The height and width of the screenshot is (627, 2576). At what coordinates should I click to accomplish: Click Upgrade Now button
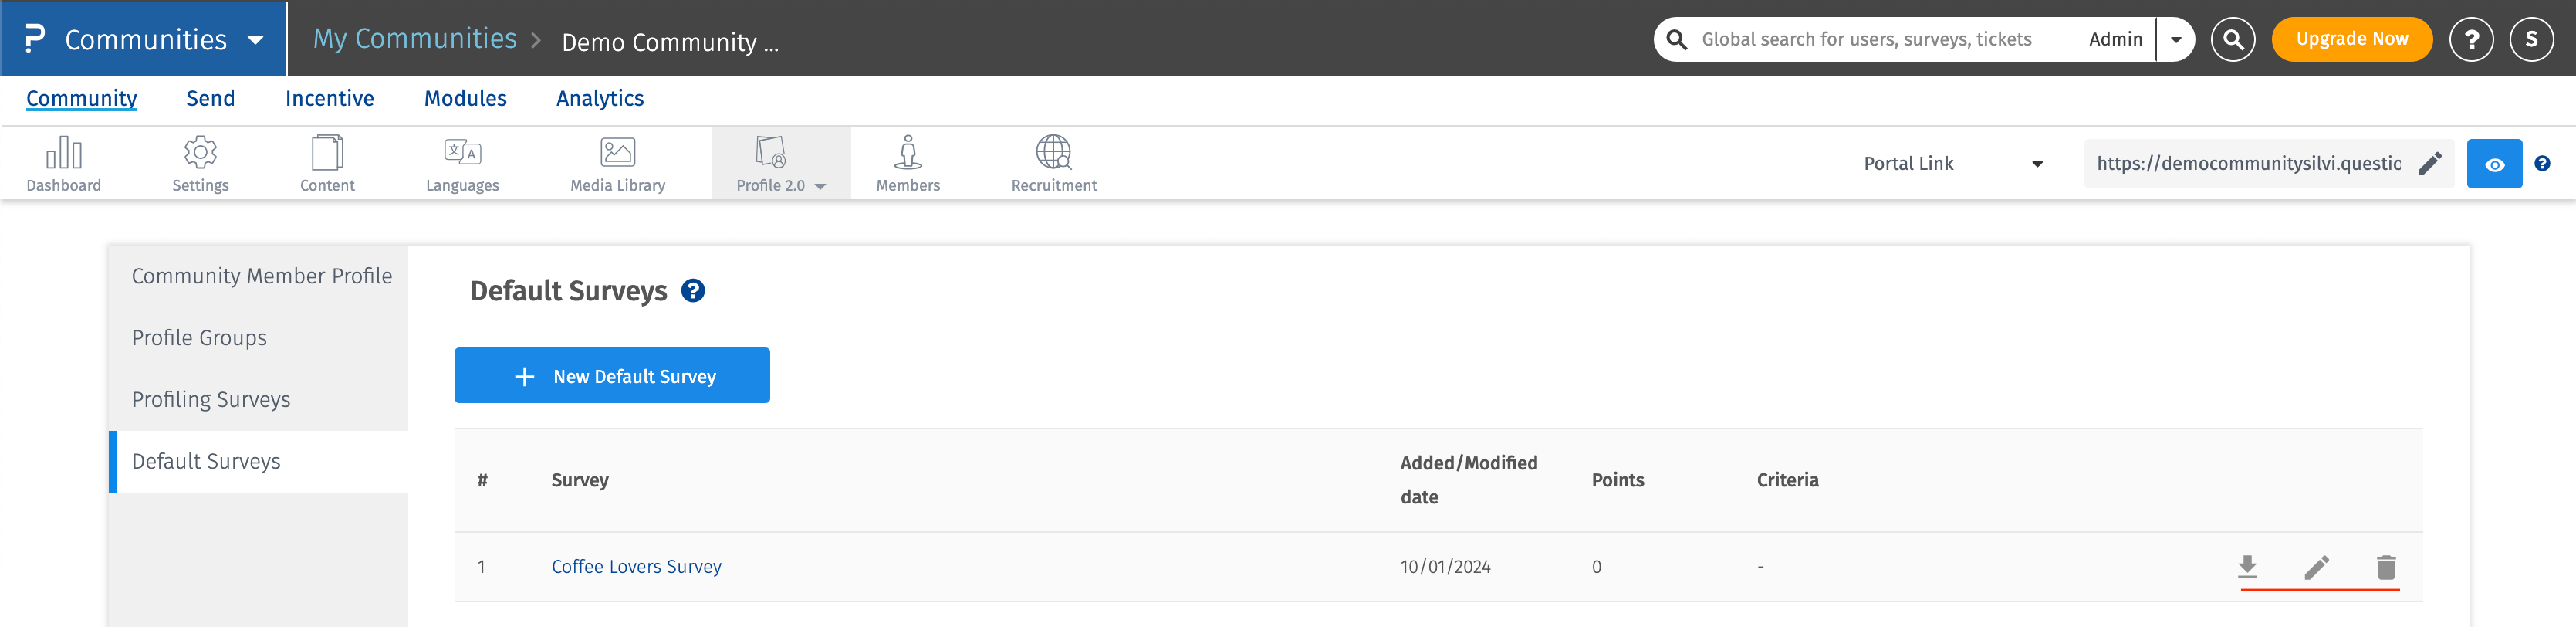point(2351,40)
